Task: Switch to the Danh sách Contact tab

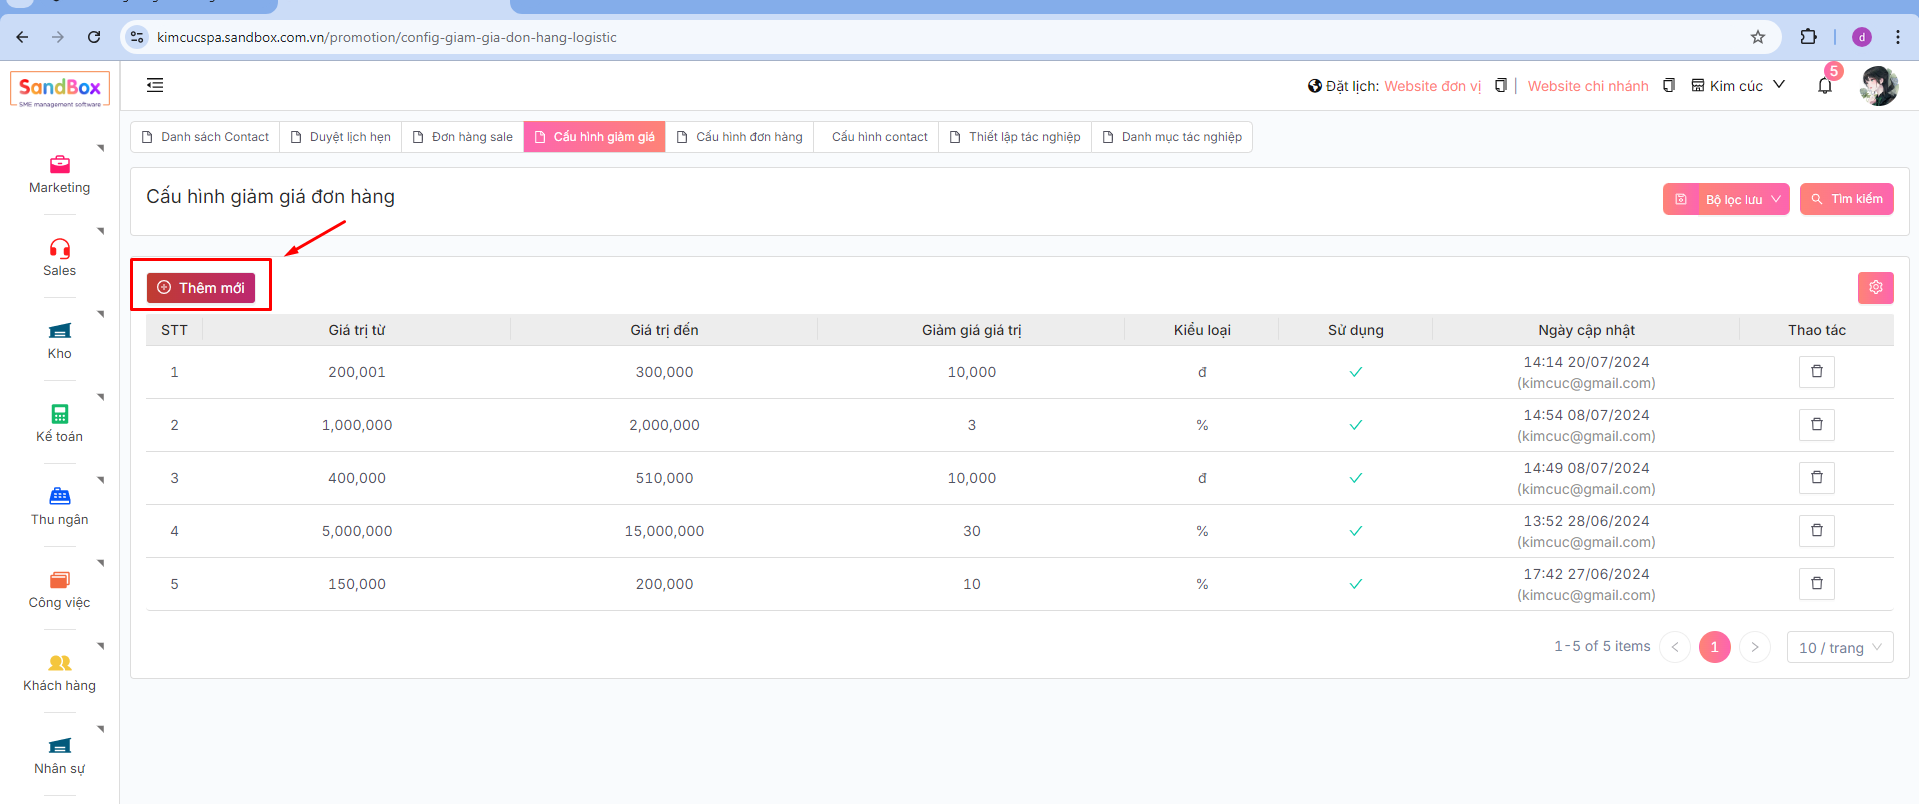Action: pos(206,137)
